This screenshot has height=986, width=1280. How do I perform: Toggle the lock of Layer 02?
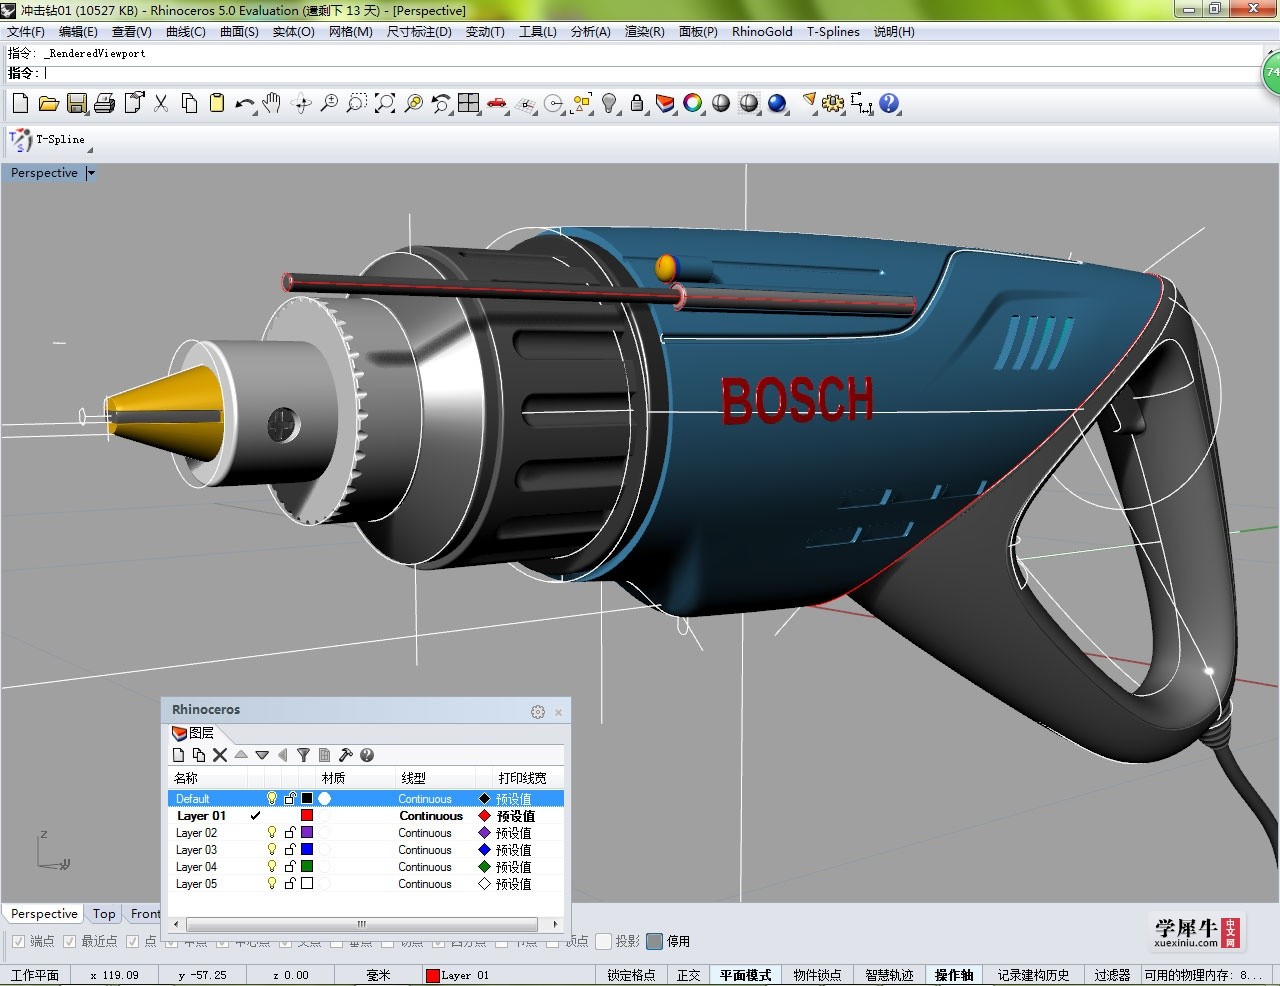point(289,832)
